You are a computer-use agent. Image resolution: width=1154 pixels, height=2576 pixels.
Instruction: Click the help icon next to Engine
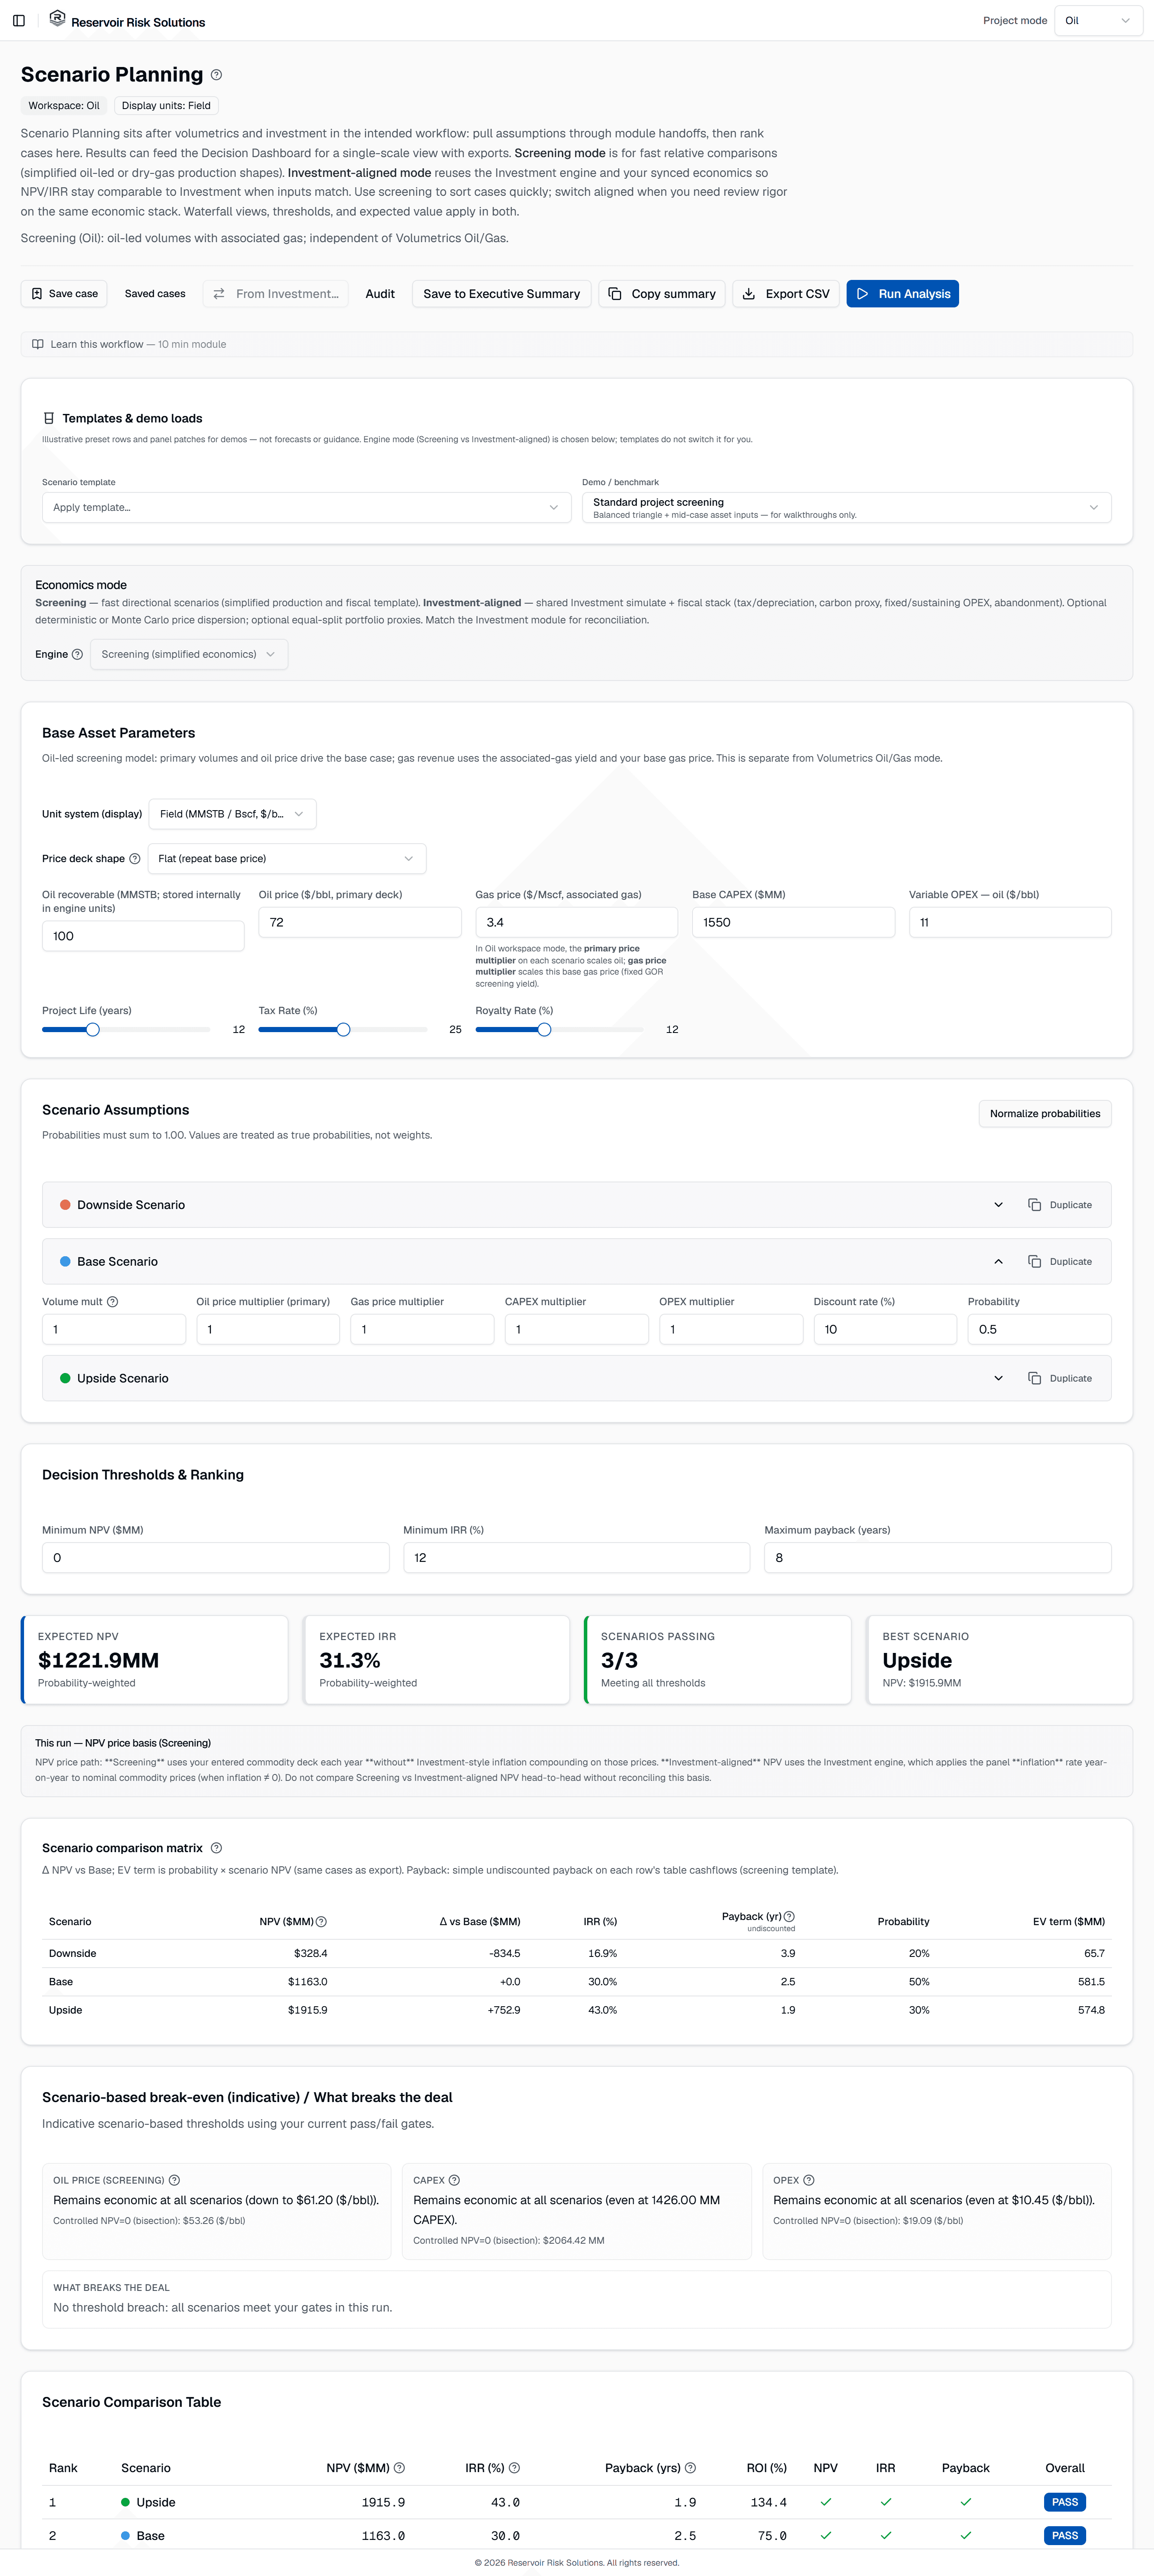pos(77,654)
